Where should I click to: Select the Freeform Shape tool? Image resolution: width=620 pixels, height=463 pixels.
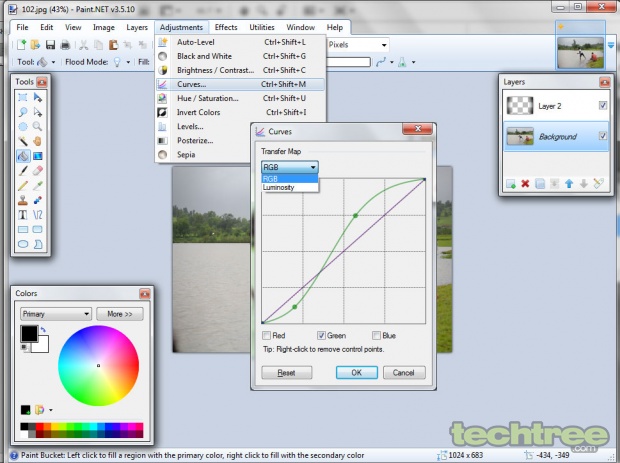click(38, 244)
